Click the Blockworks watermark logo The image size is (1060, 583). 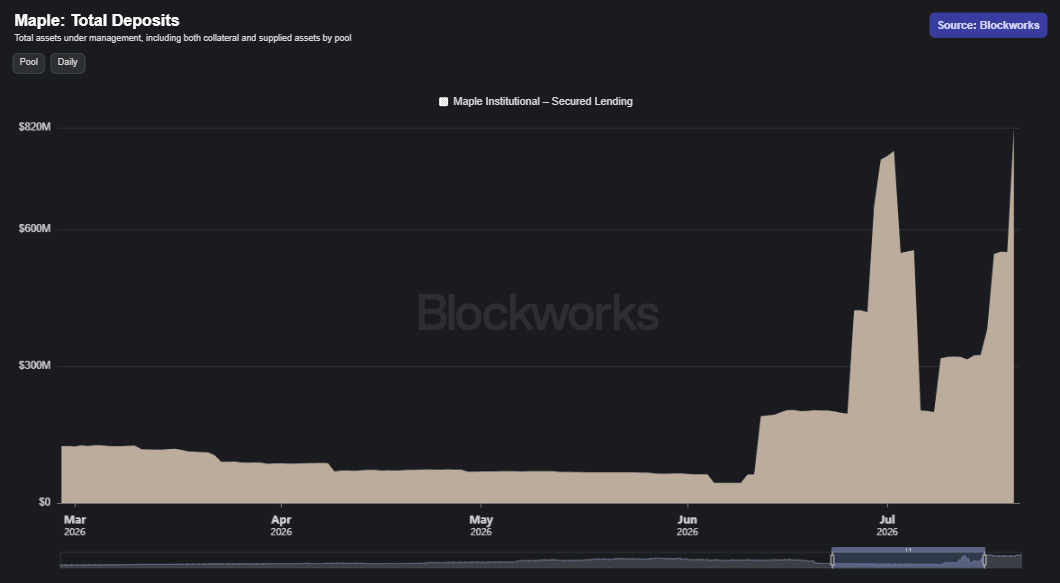(x=538, y=312)
